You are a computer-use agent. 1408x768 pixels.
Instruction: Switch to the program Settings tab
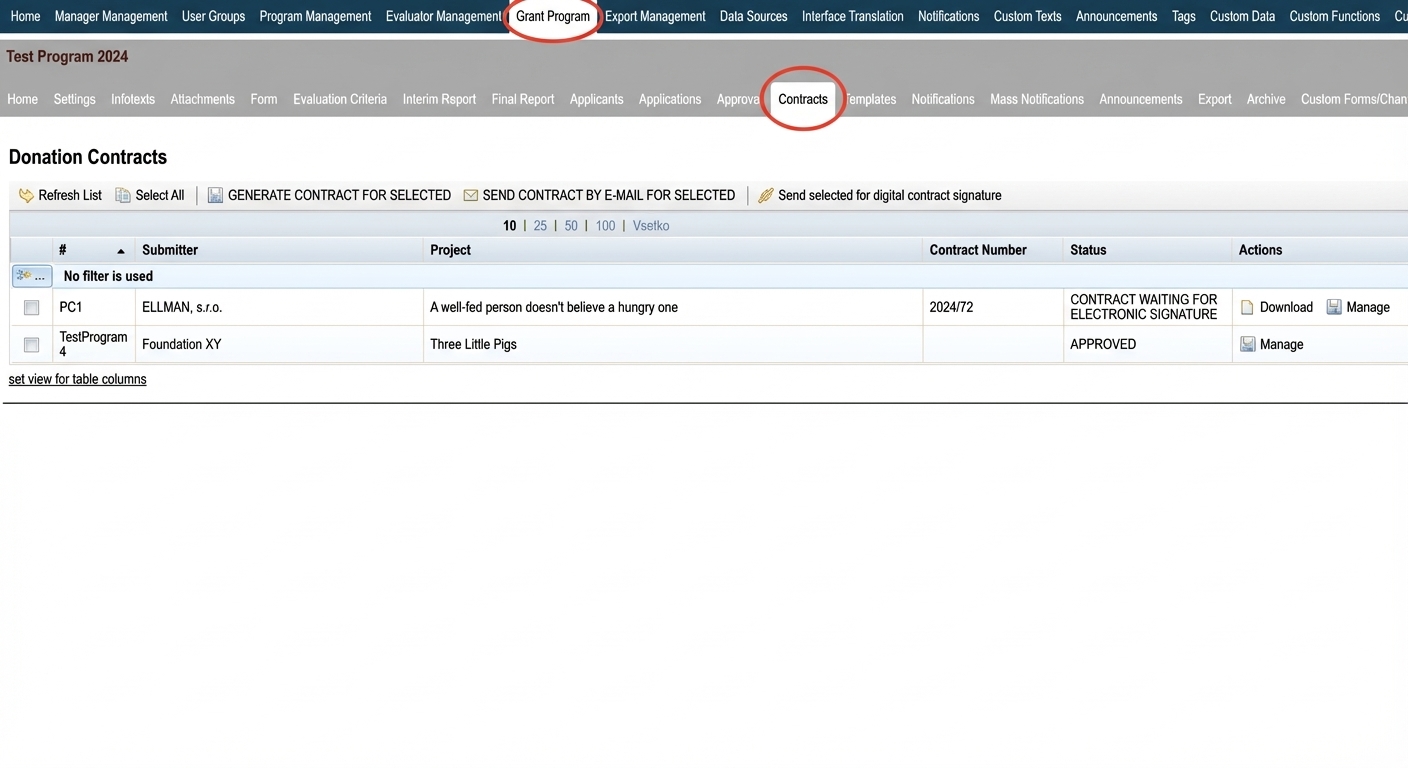74,99
